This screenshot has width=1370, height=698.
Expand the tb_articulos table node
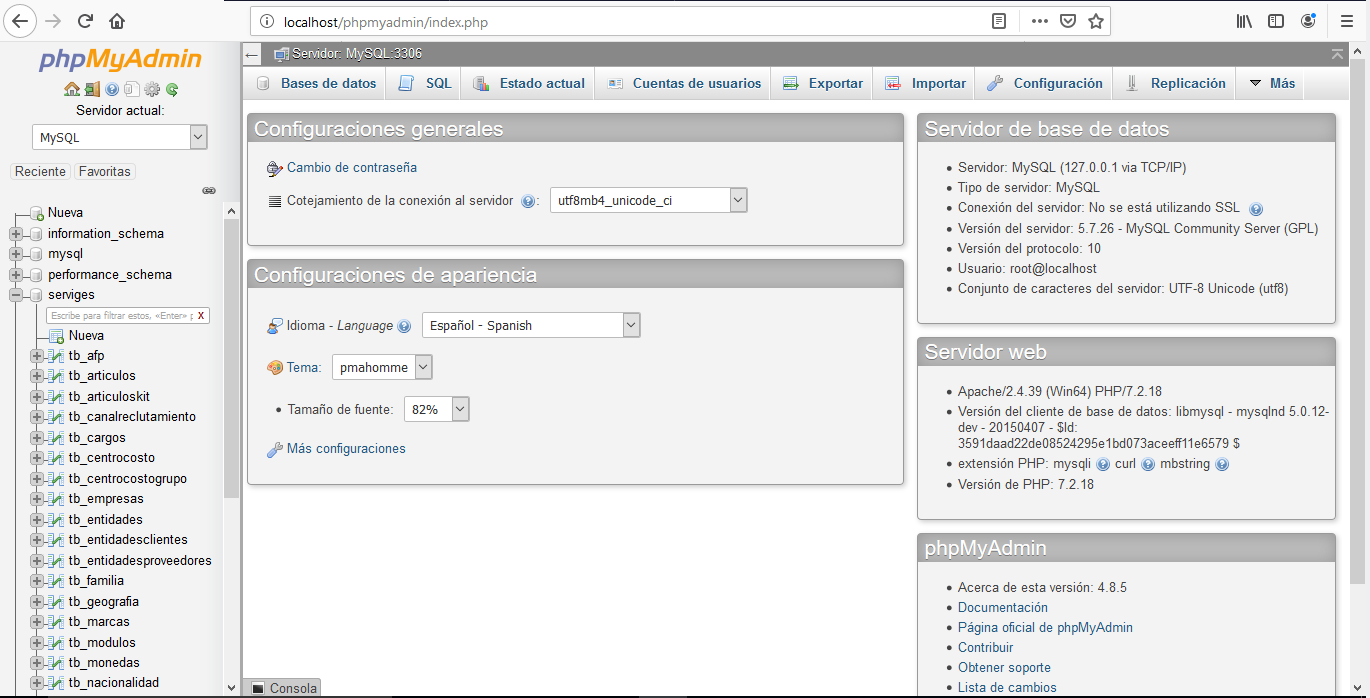(x=37, y=376)
